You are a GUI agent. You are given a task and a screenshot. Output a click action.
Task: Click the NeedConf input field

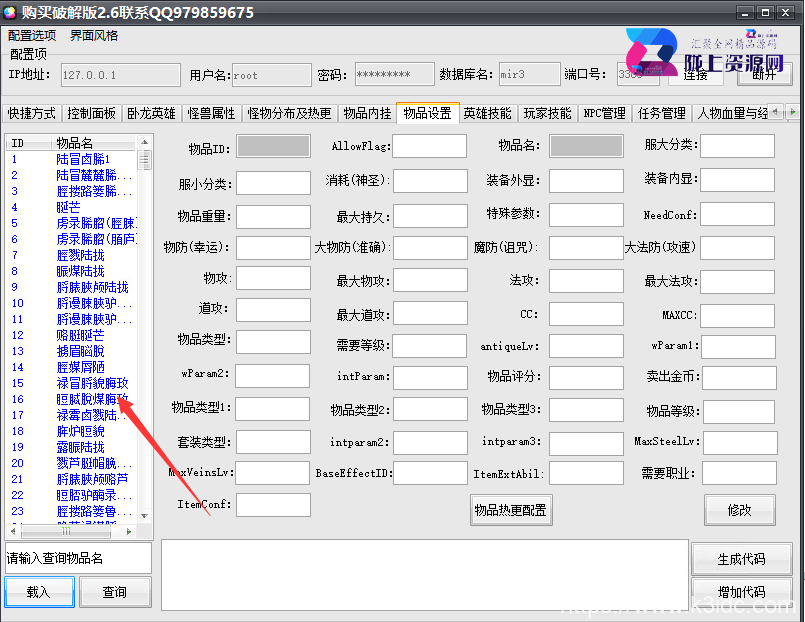pyautogui.click(x=737, y=213)
